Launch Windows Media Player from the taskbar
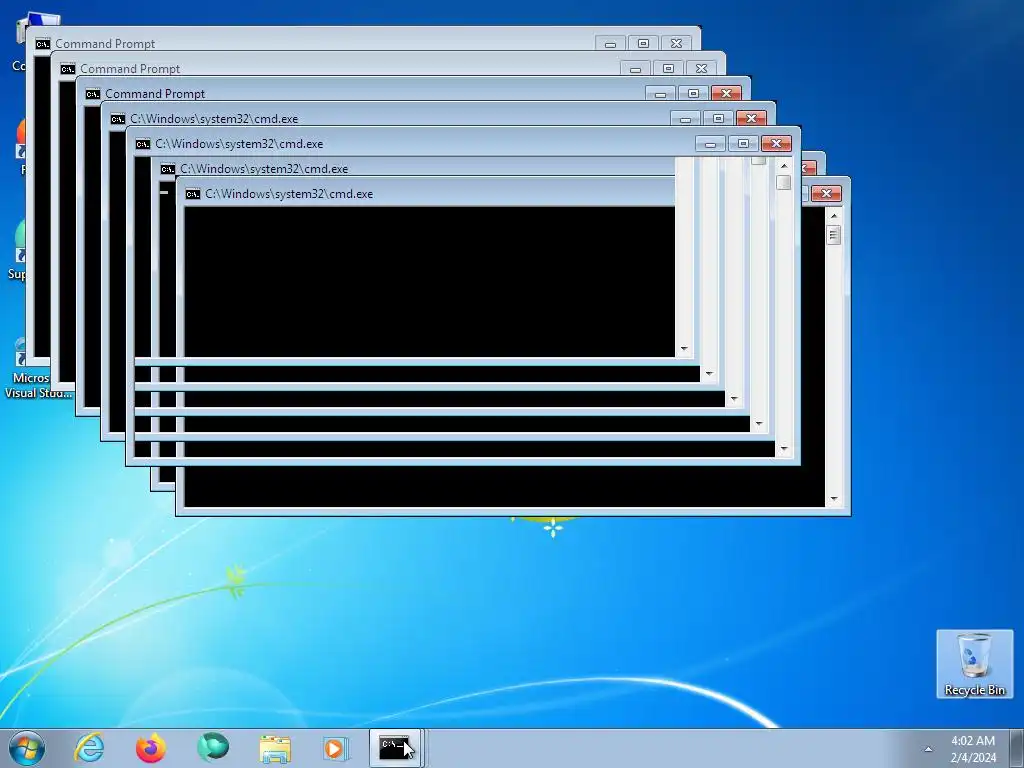This screenshot has width=1024, height=768. pyautogui.click(x=336, y=748)
